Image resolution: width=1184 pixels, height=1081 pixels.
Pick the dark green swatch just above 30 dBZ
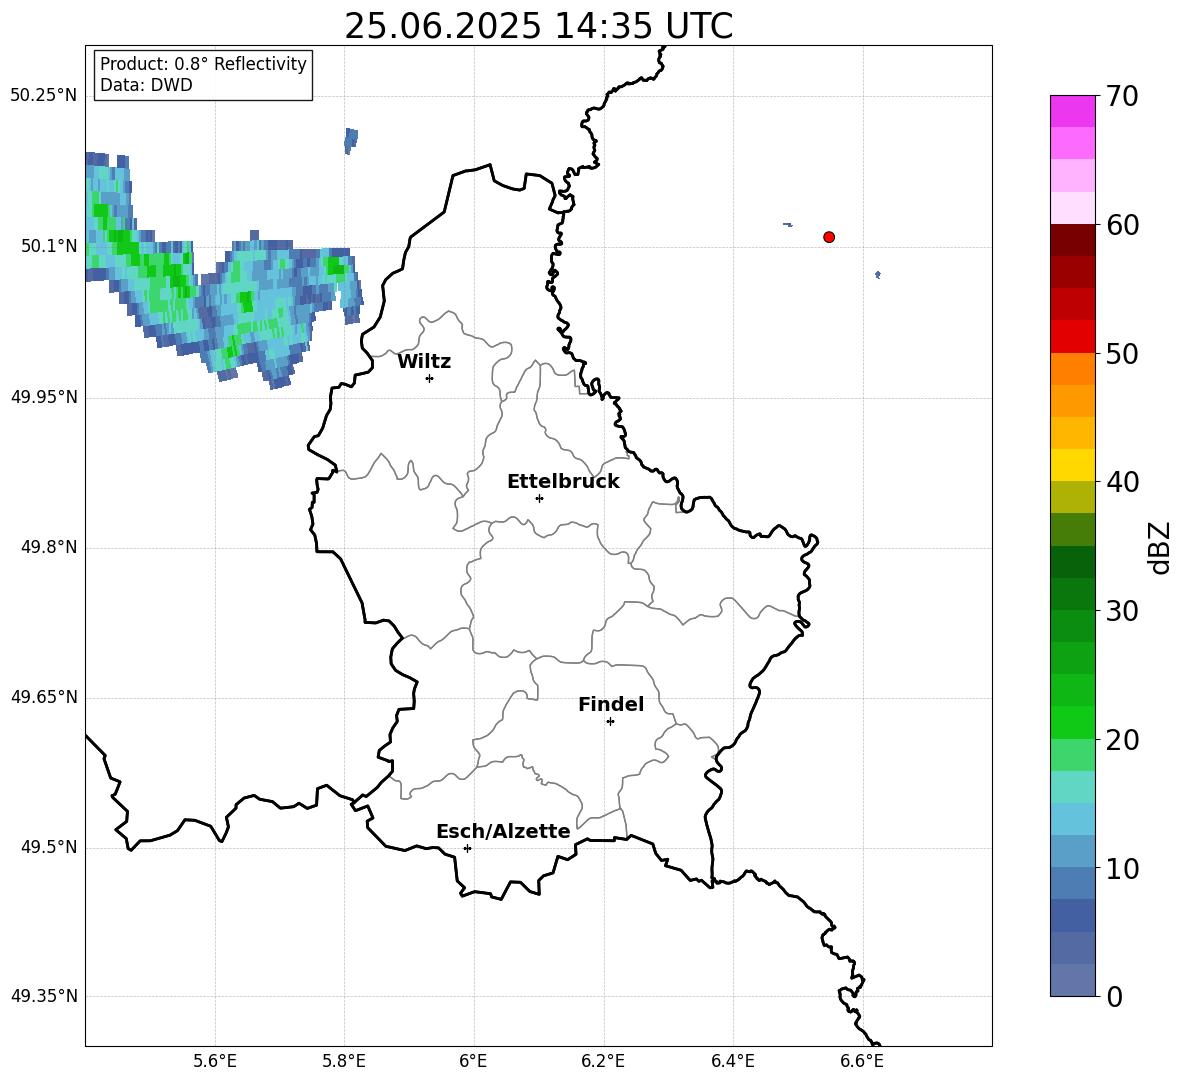[x=1073, y=594]
